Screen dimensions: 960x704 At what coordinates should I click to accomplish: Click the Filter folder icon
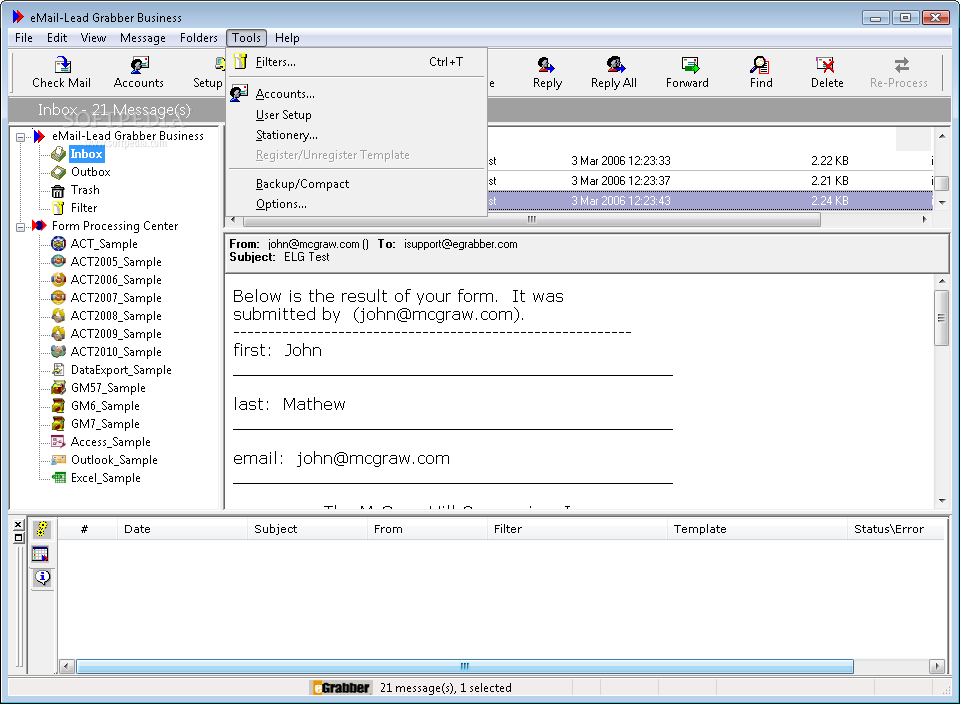pos(58,208)
